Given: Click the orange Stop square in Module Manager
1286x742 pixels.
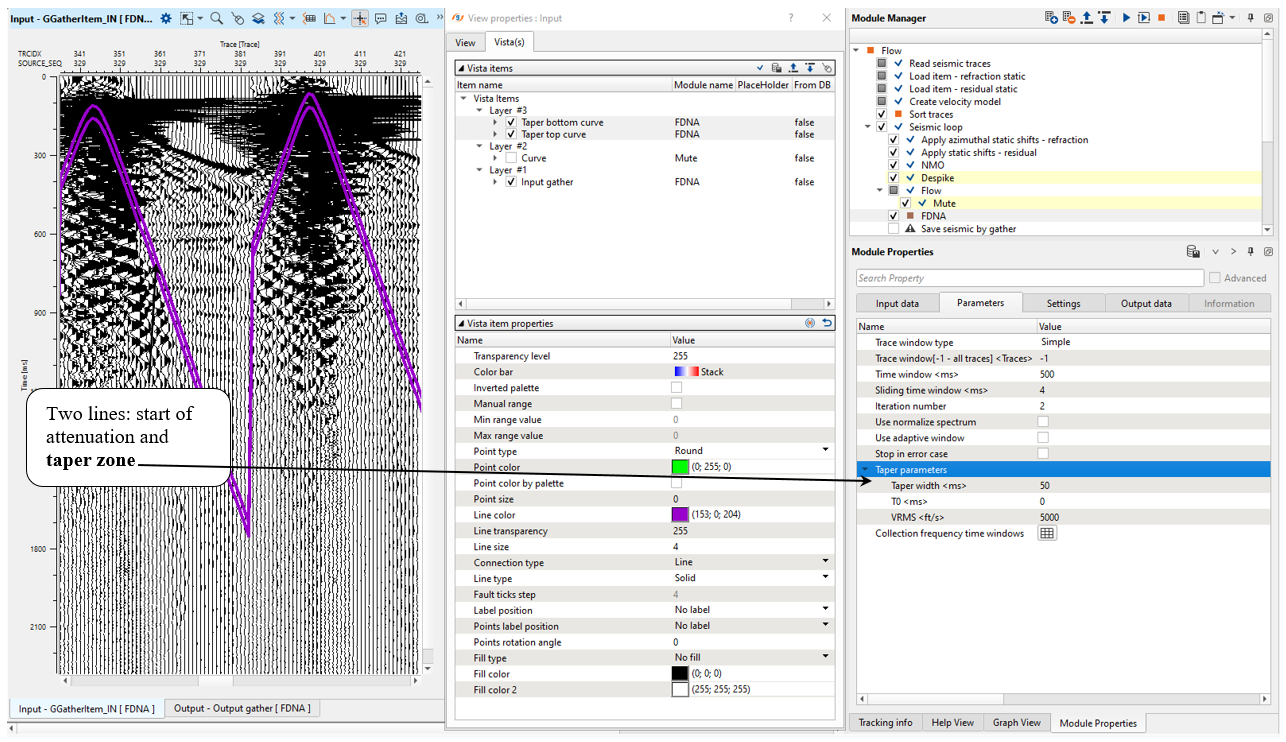Looking at the screenshot, I should [1161, 18].
